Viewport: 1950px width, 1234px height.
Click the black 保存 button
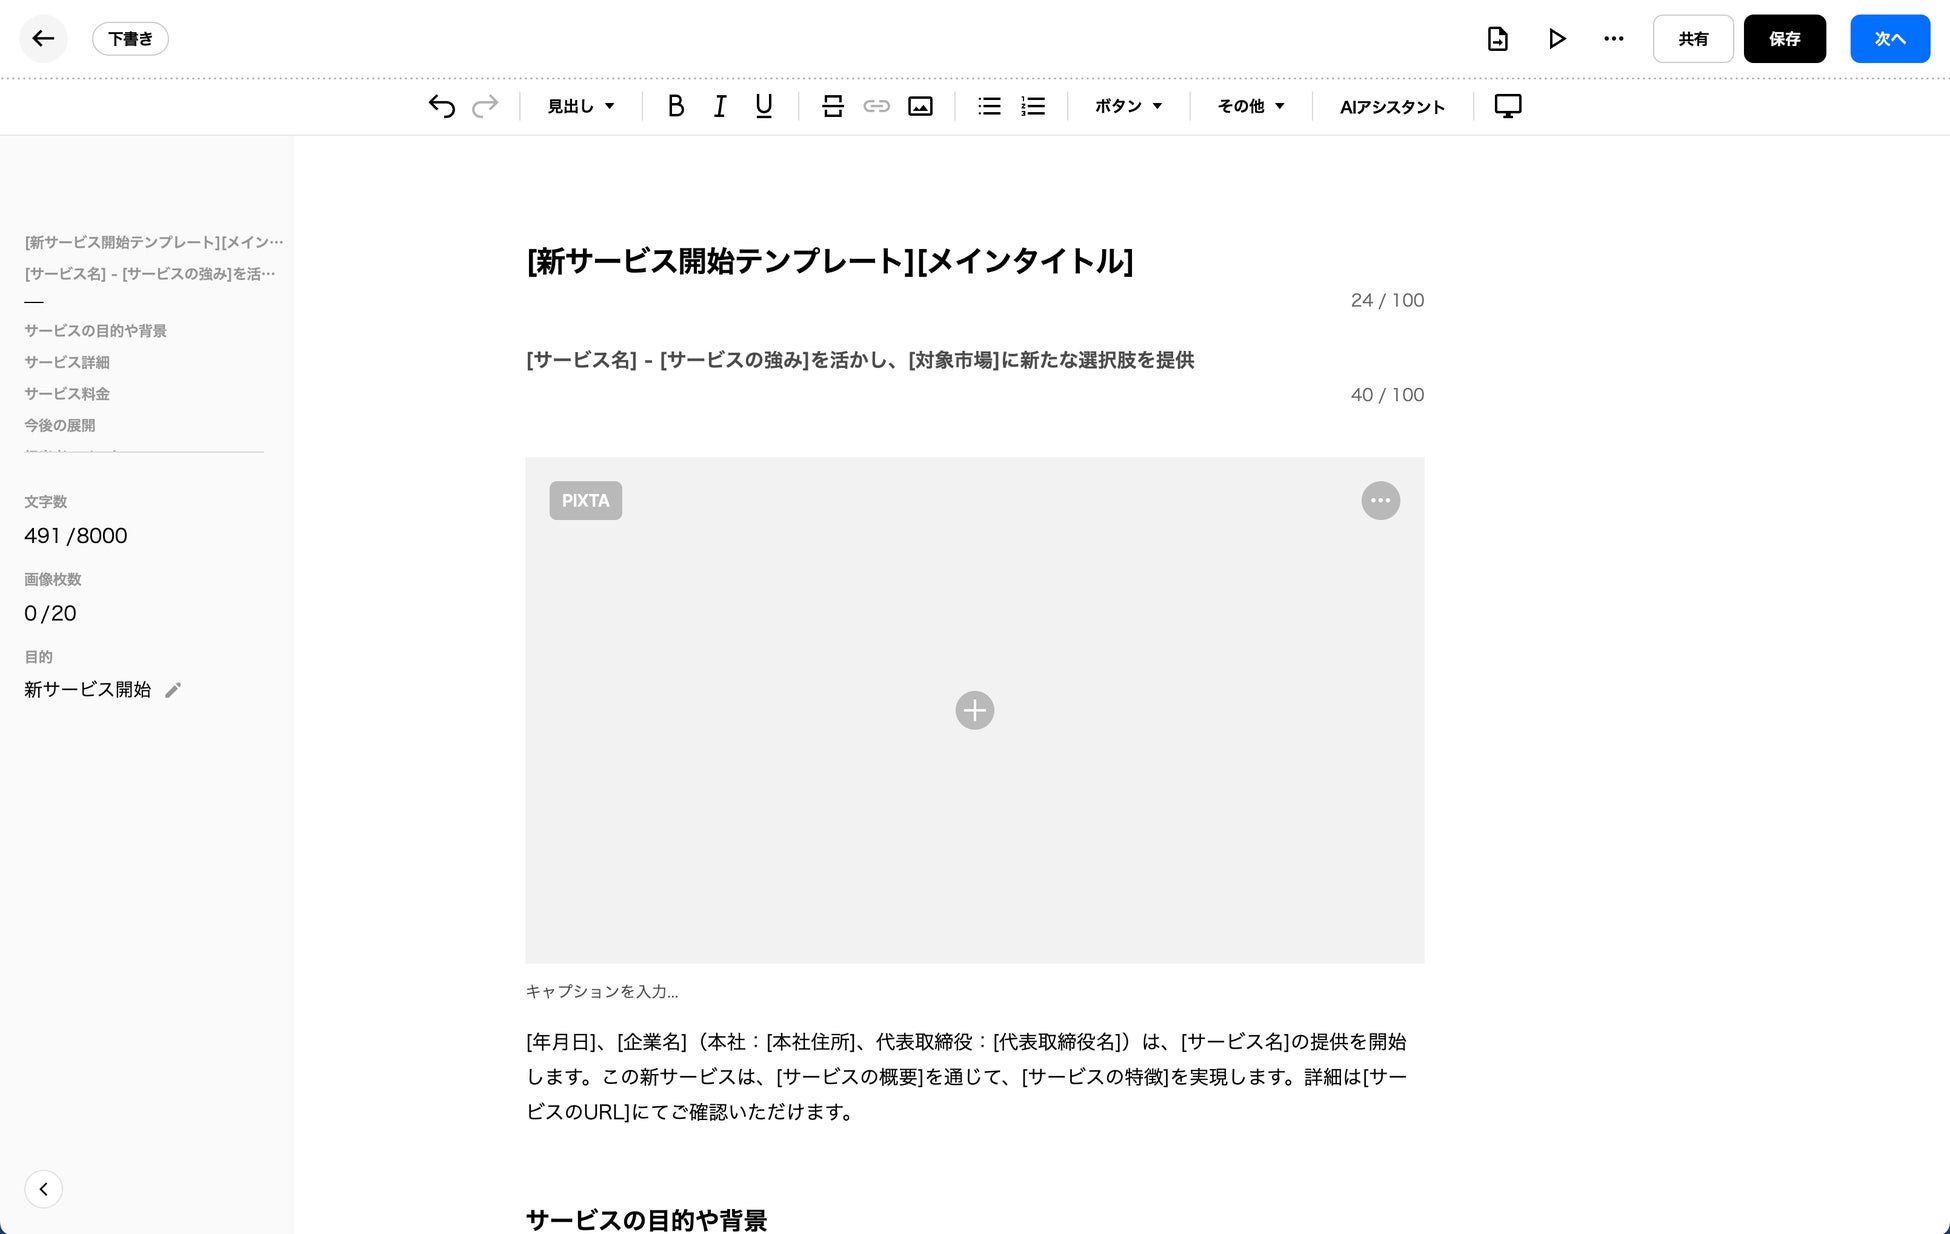pyautogui.click(x=1784, y=39)
